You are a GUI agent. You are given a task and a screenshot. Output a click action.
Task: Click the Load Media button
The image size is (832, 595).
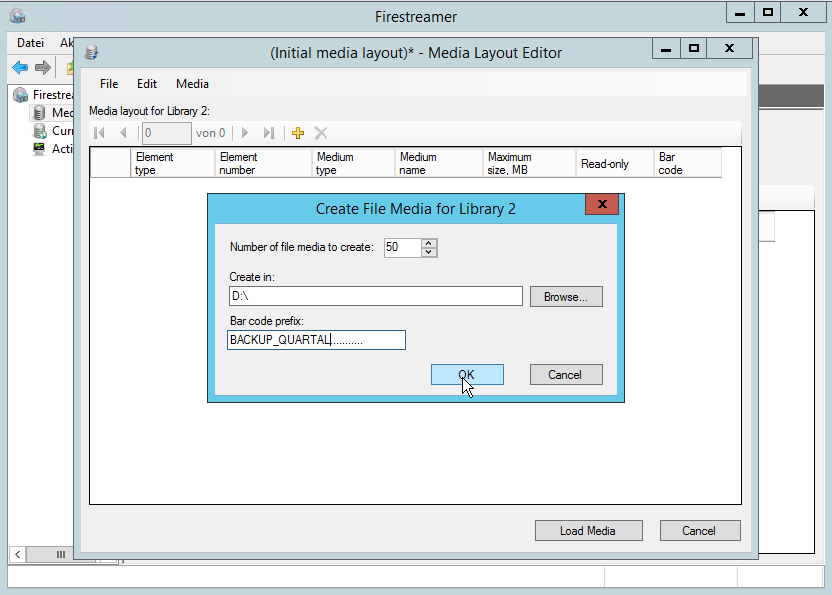coord(587,531)
